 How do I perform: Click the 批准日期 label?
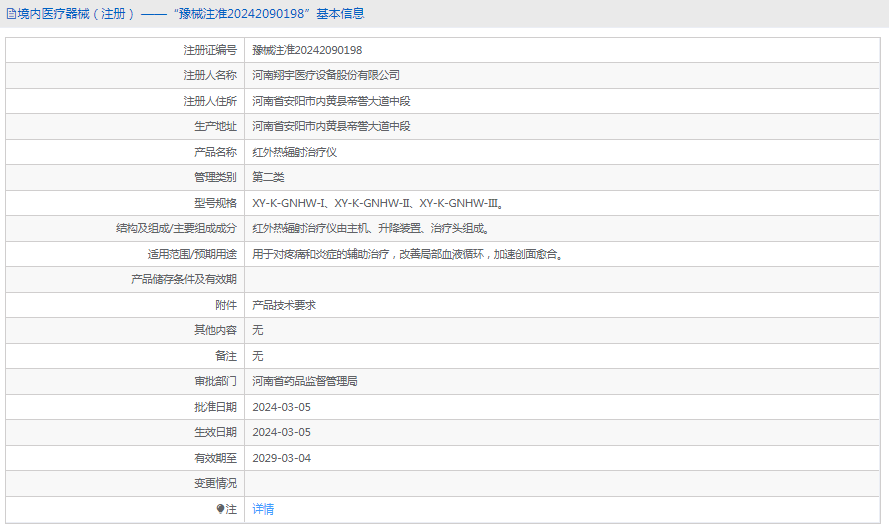[215, 407]
